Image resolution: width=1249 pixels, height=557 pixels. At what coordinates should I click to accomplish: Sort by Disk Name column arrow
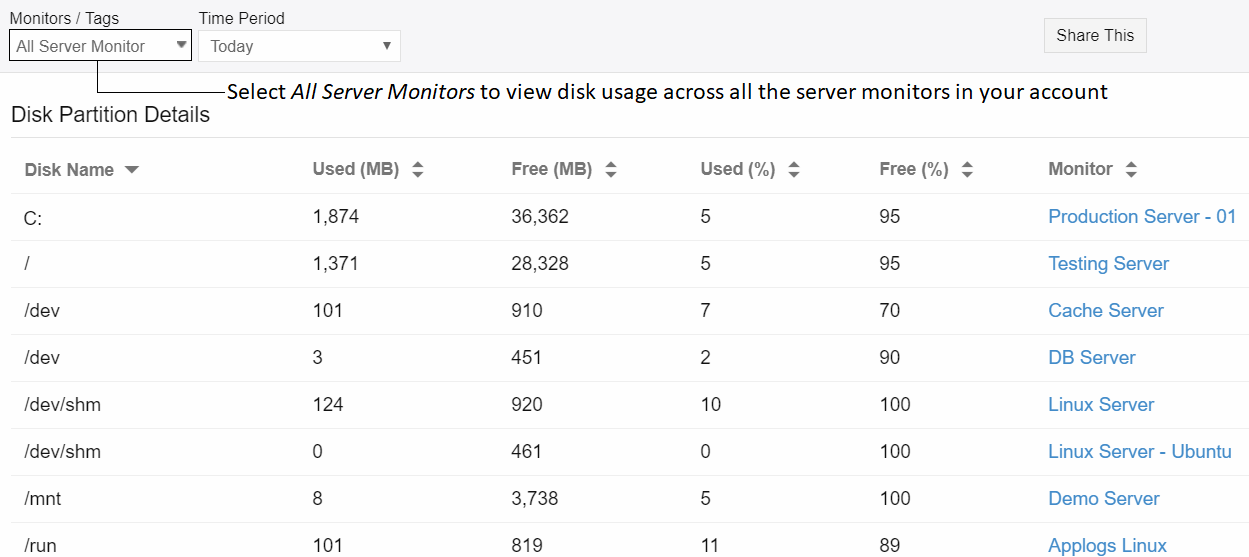pos(131,170)
